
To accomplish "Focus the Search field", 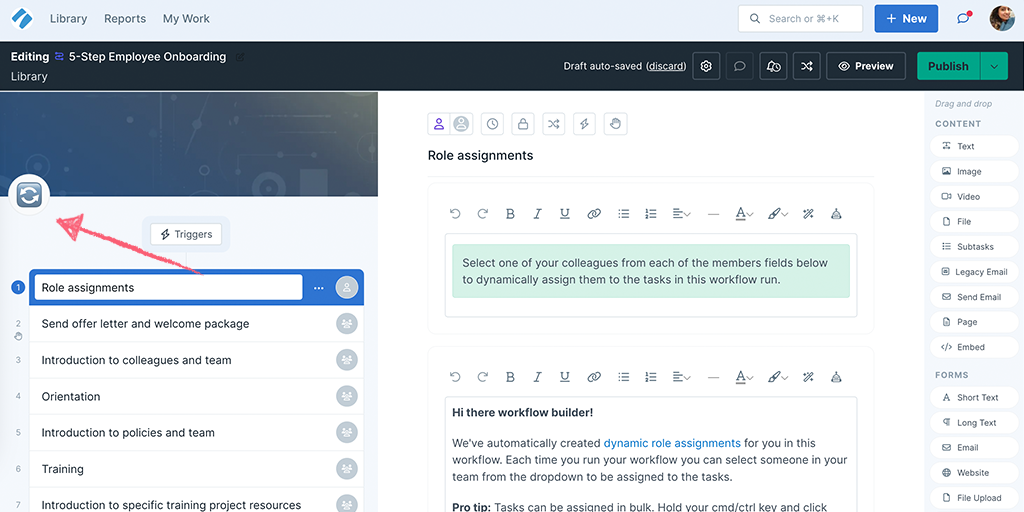I will 800,19.
